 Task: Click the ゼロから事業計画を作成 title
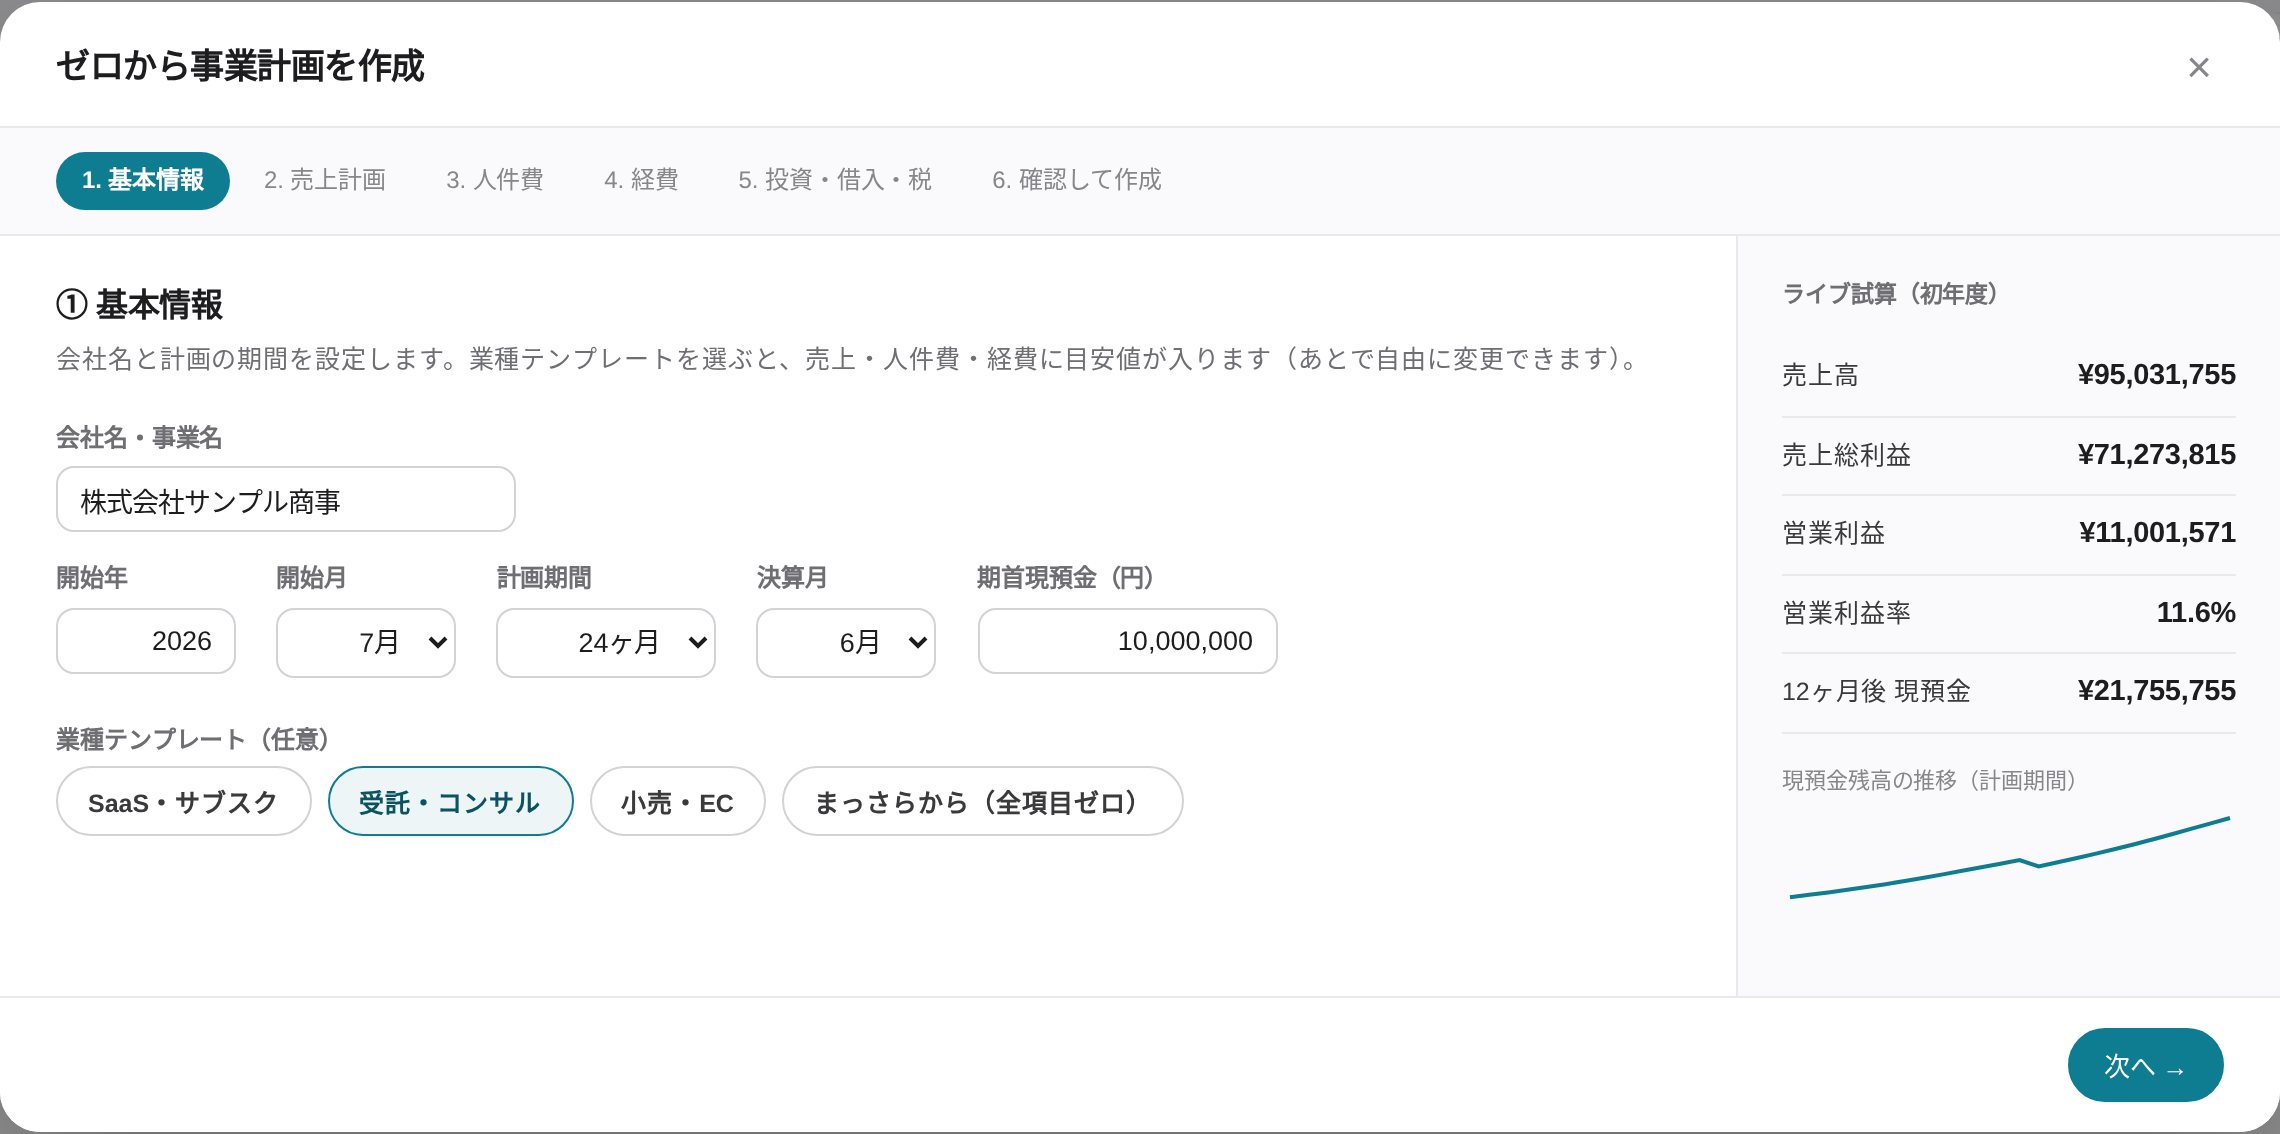(x=240, y=66)
